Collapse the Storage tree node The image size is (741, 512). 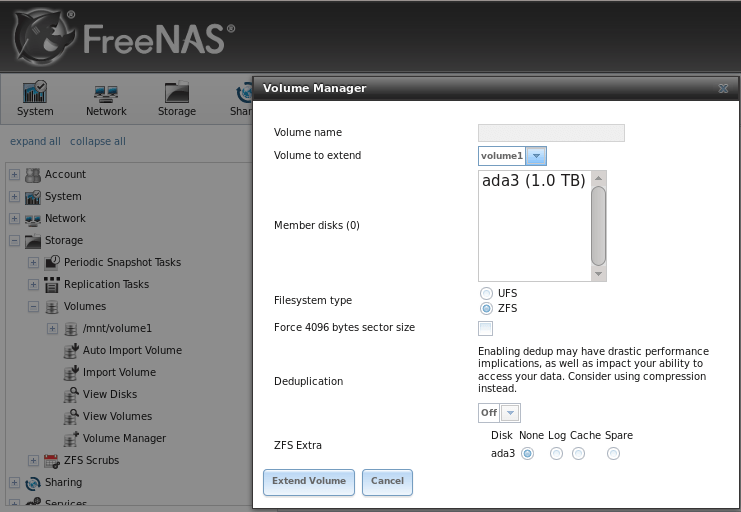point(14,241)
